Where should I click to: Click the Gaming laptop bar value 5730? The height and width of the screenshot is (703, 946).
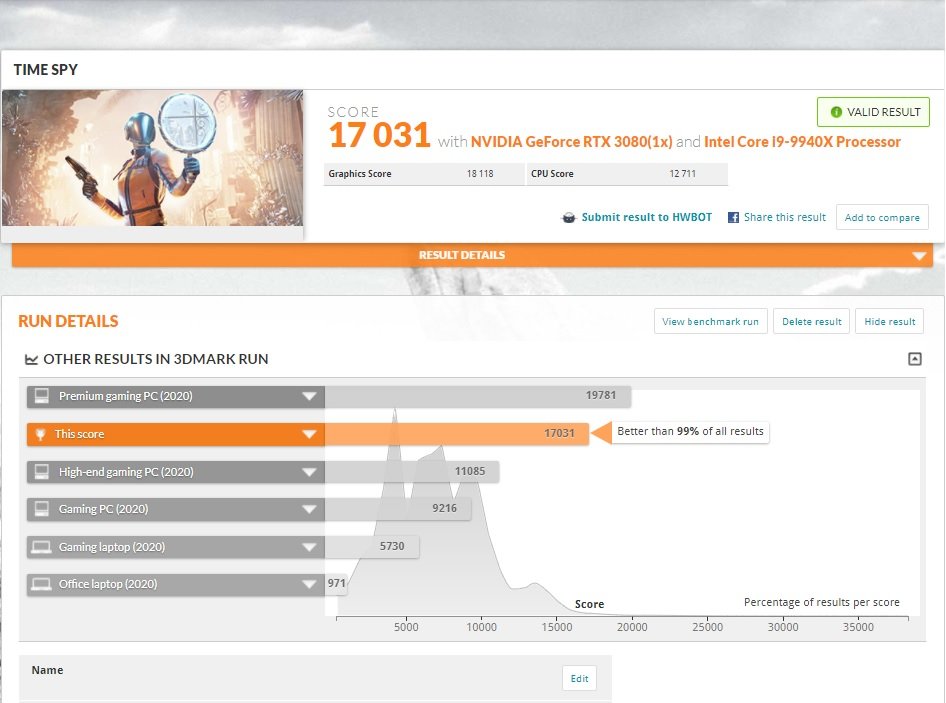click(x=392, y=546)
